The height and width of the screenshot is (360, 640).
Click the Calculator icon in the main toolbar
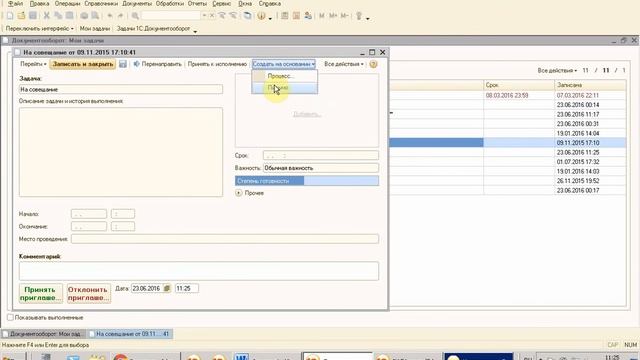click(x=285, y=16)
